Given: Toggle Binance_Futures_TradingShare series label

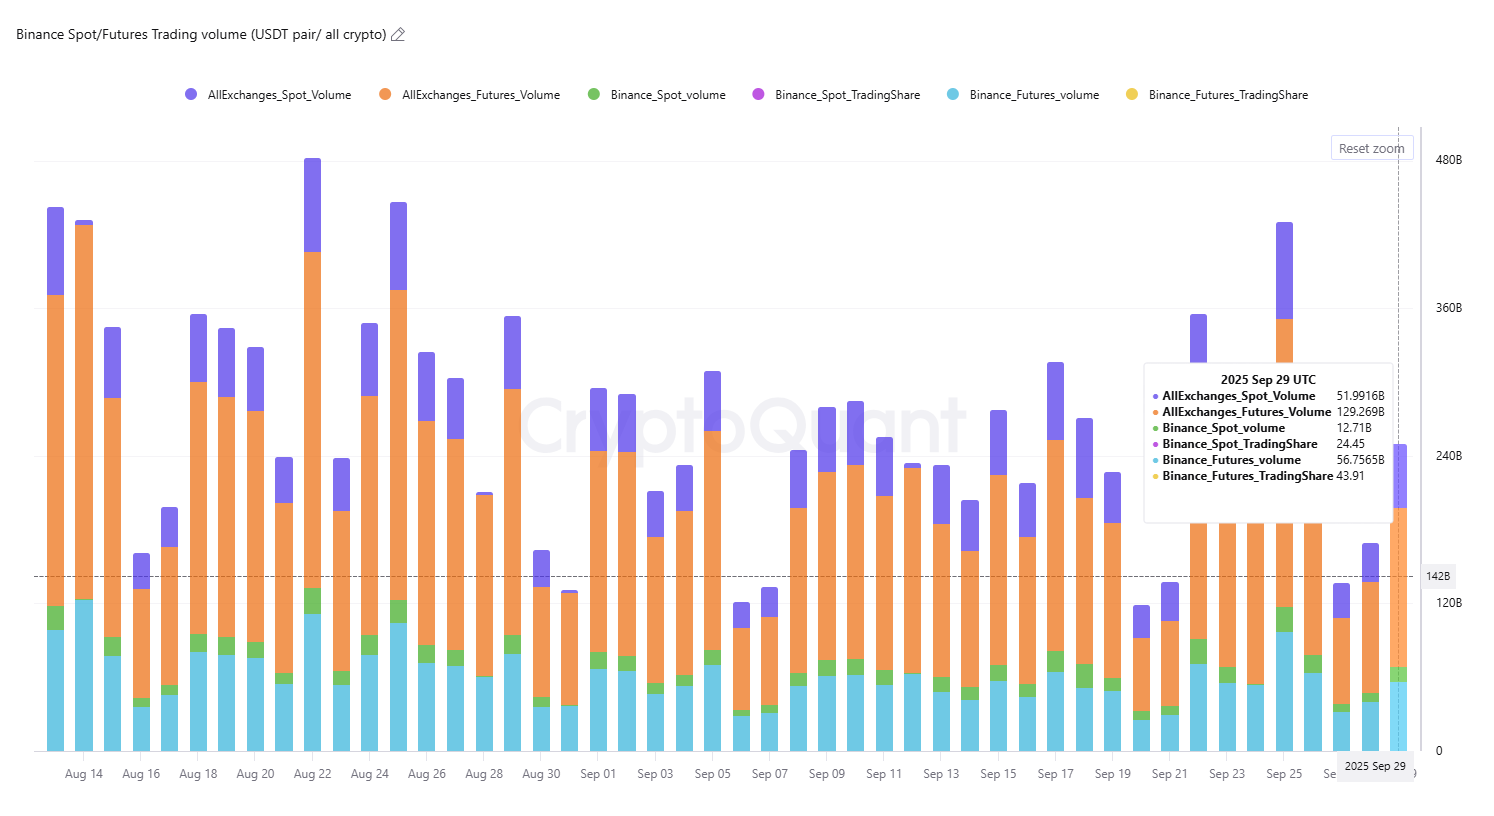Looking at the screenshot, I should click(1228, 95).
